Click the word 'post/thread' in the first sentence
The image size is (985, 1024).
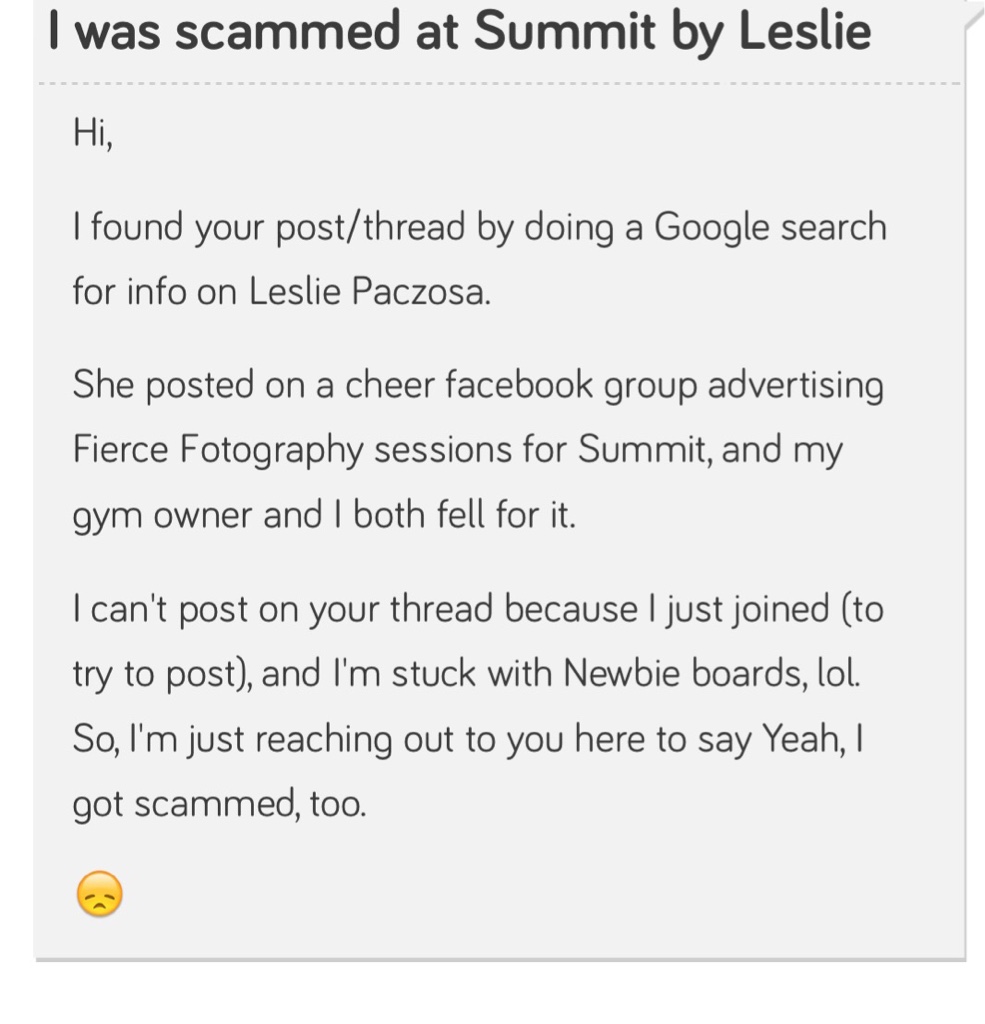pos(370,229)
